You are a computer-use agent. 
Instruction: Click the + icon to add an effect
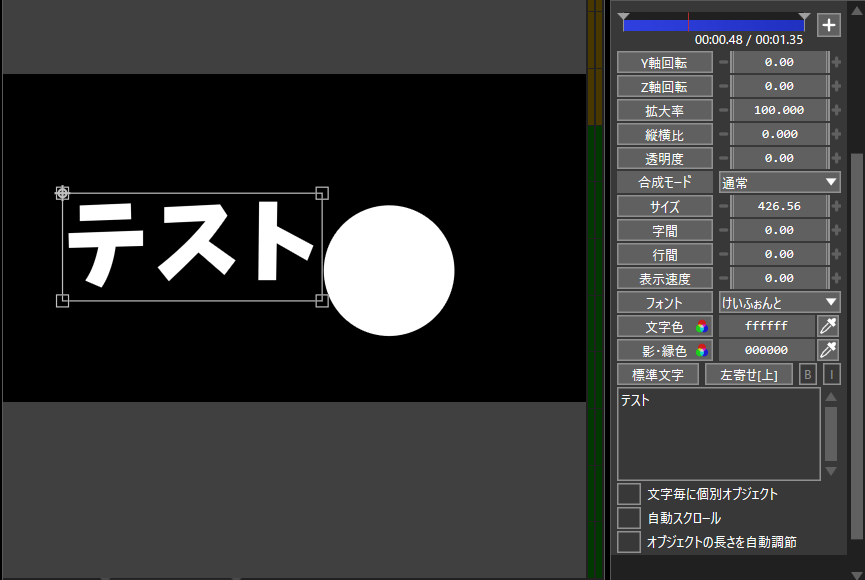coord(829,25)
